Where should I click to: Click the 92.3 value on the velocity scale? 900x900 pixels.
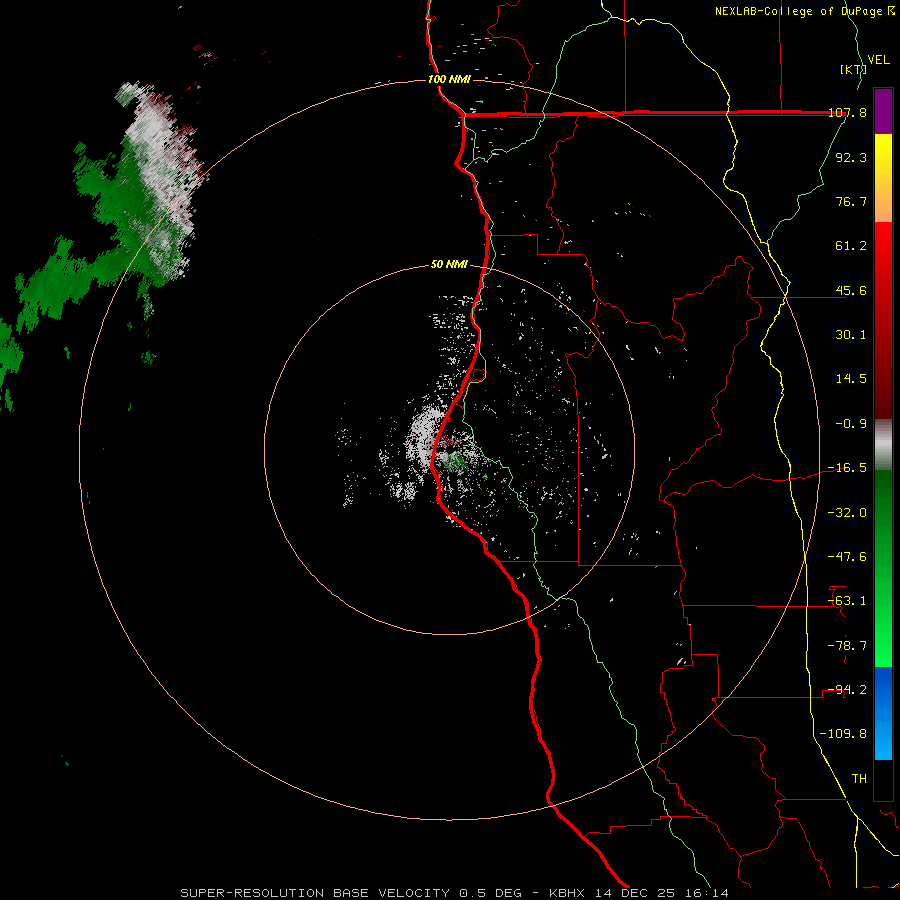851,157
